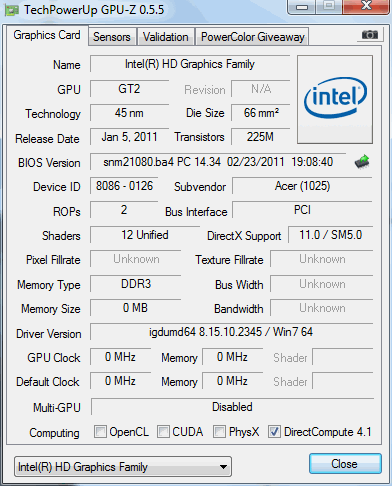
Task: Select the Graphics Card tab
Action: pyautogui.click(x=47, y=35)
